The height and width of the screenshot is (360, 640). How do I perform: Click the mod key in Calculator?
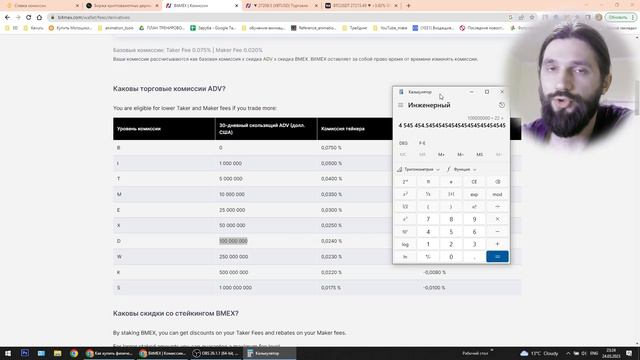(497, 194)
